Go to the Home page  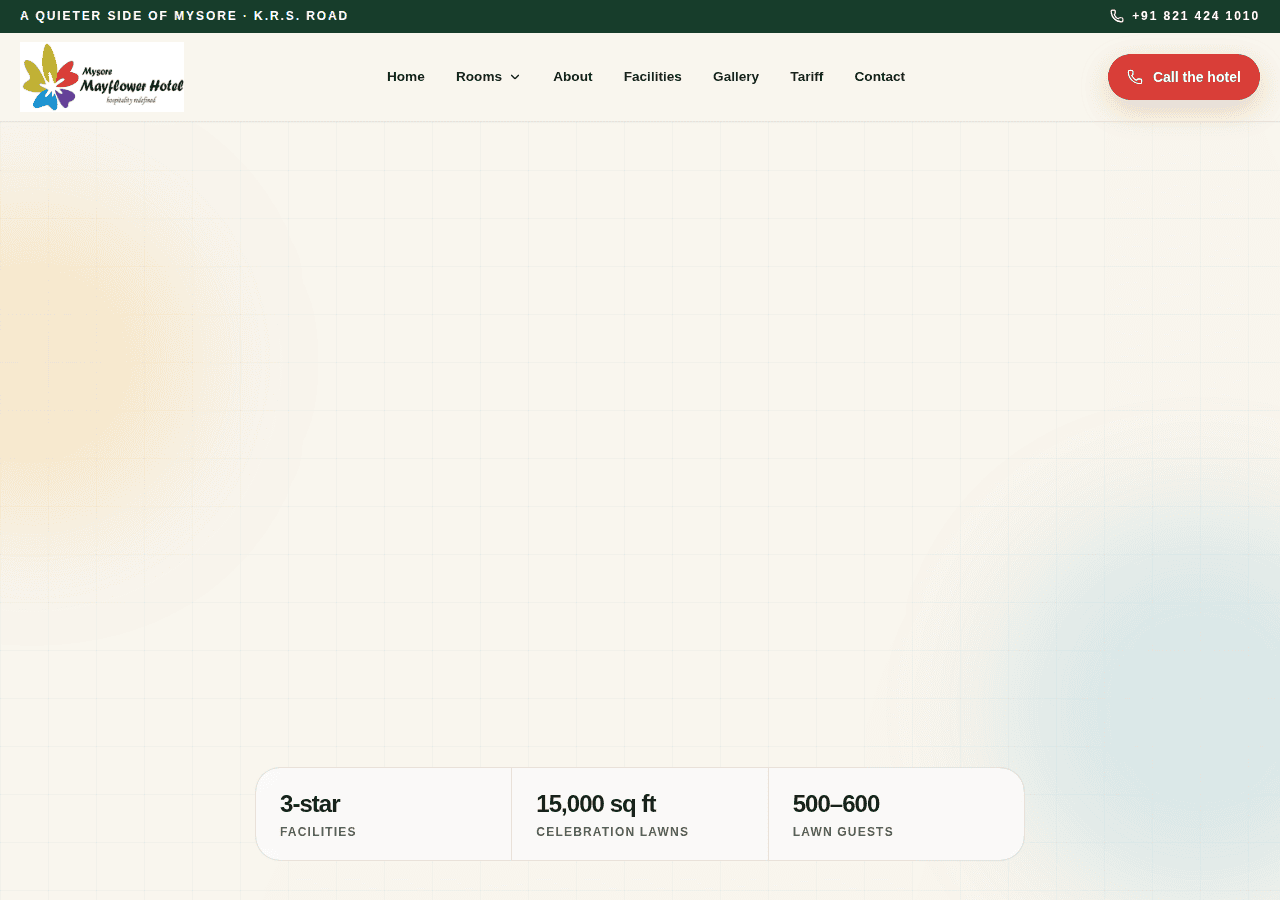(x=406, y=77)
